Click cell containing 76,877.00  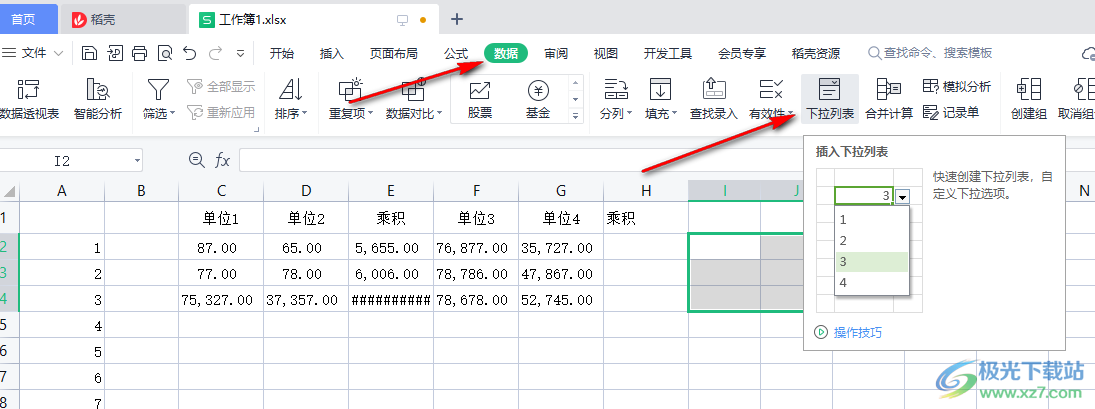pyautogui.click(x=476, y=247)
